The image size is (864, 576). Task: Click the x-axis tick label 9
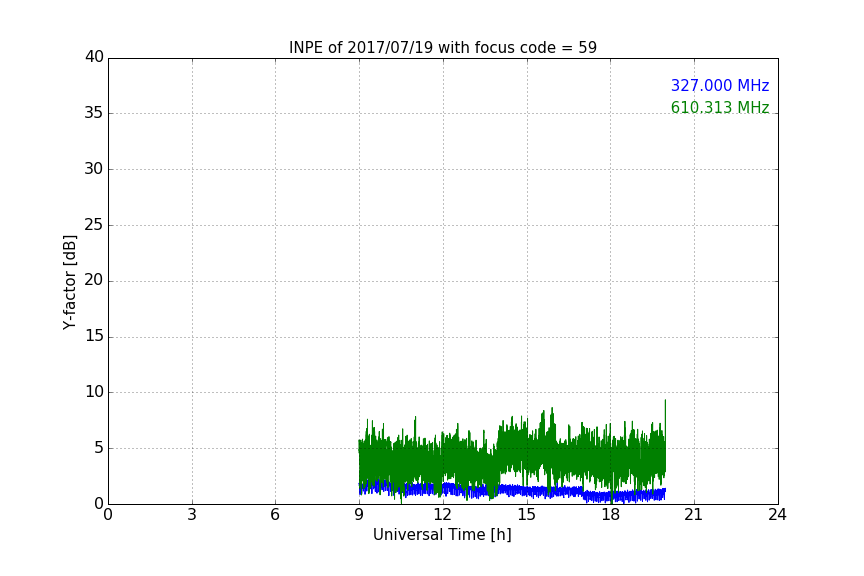[359, 515]
